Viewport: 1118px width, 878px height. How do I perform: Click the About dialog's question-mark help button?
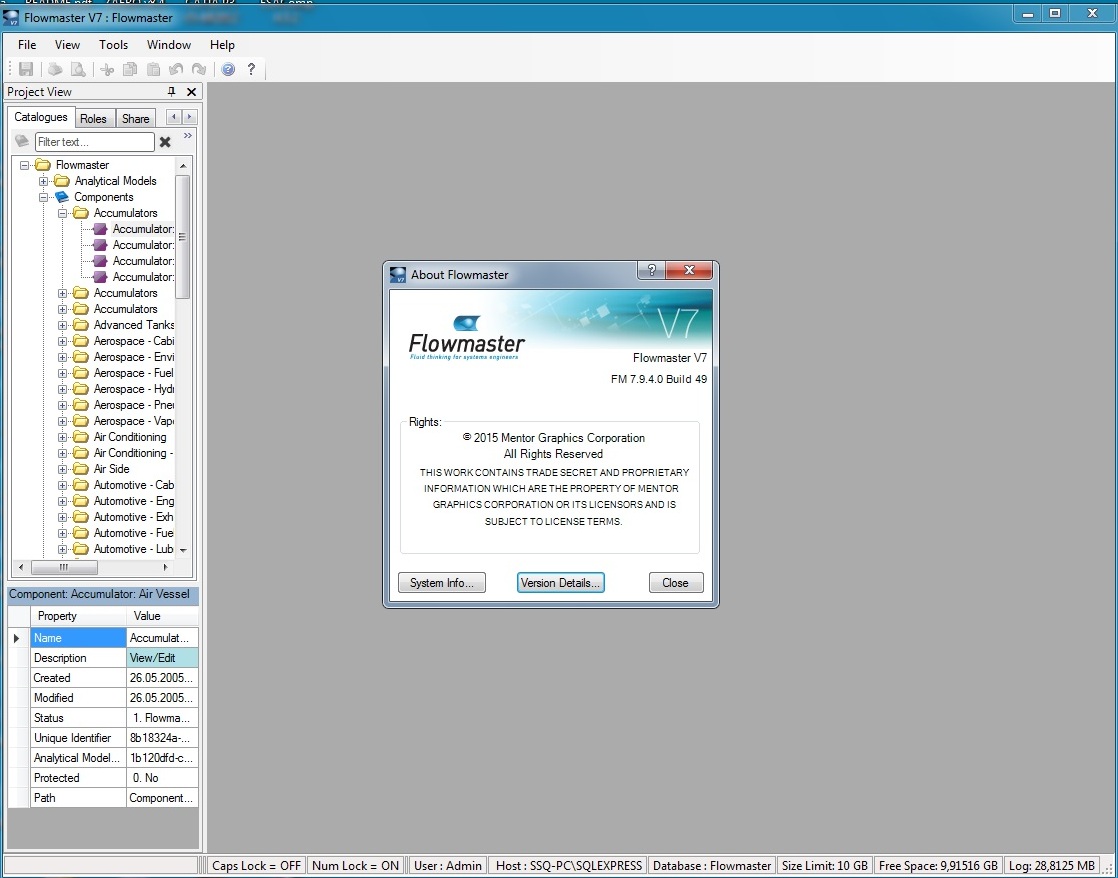click(651, 270)
